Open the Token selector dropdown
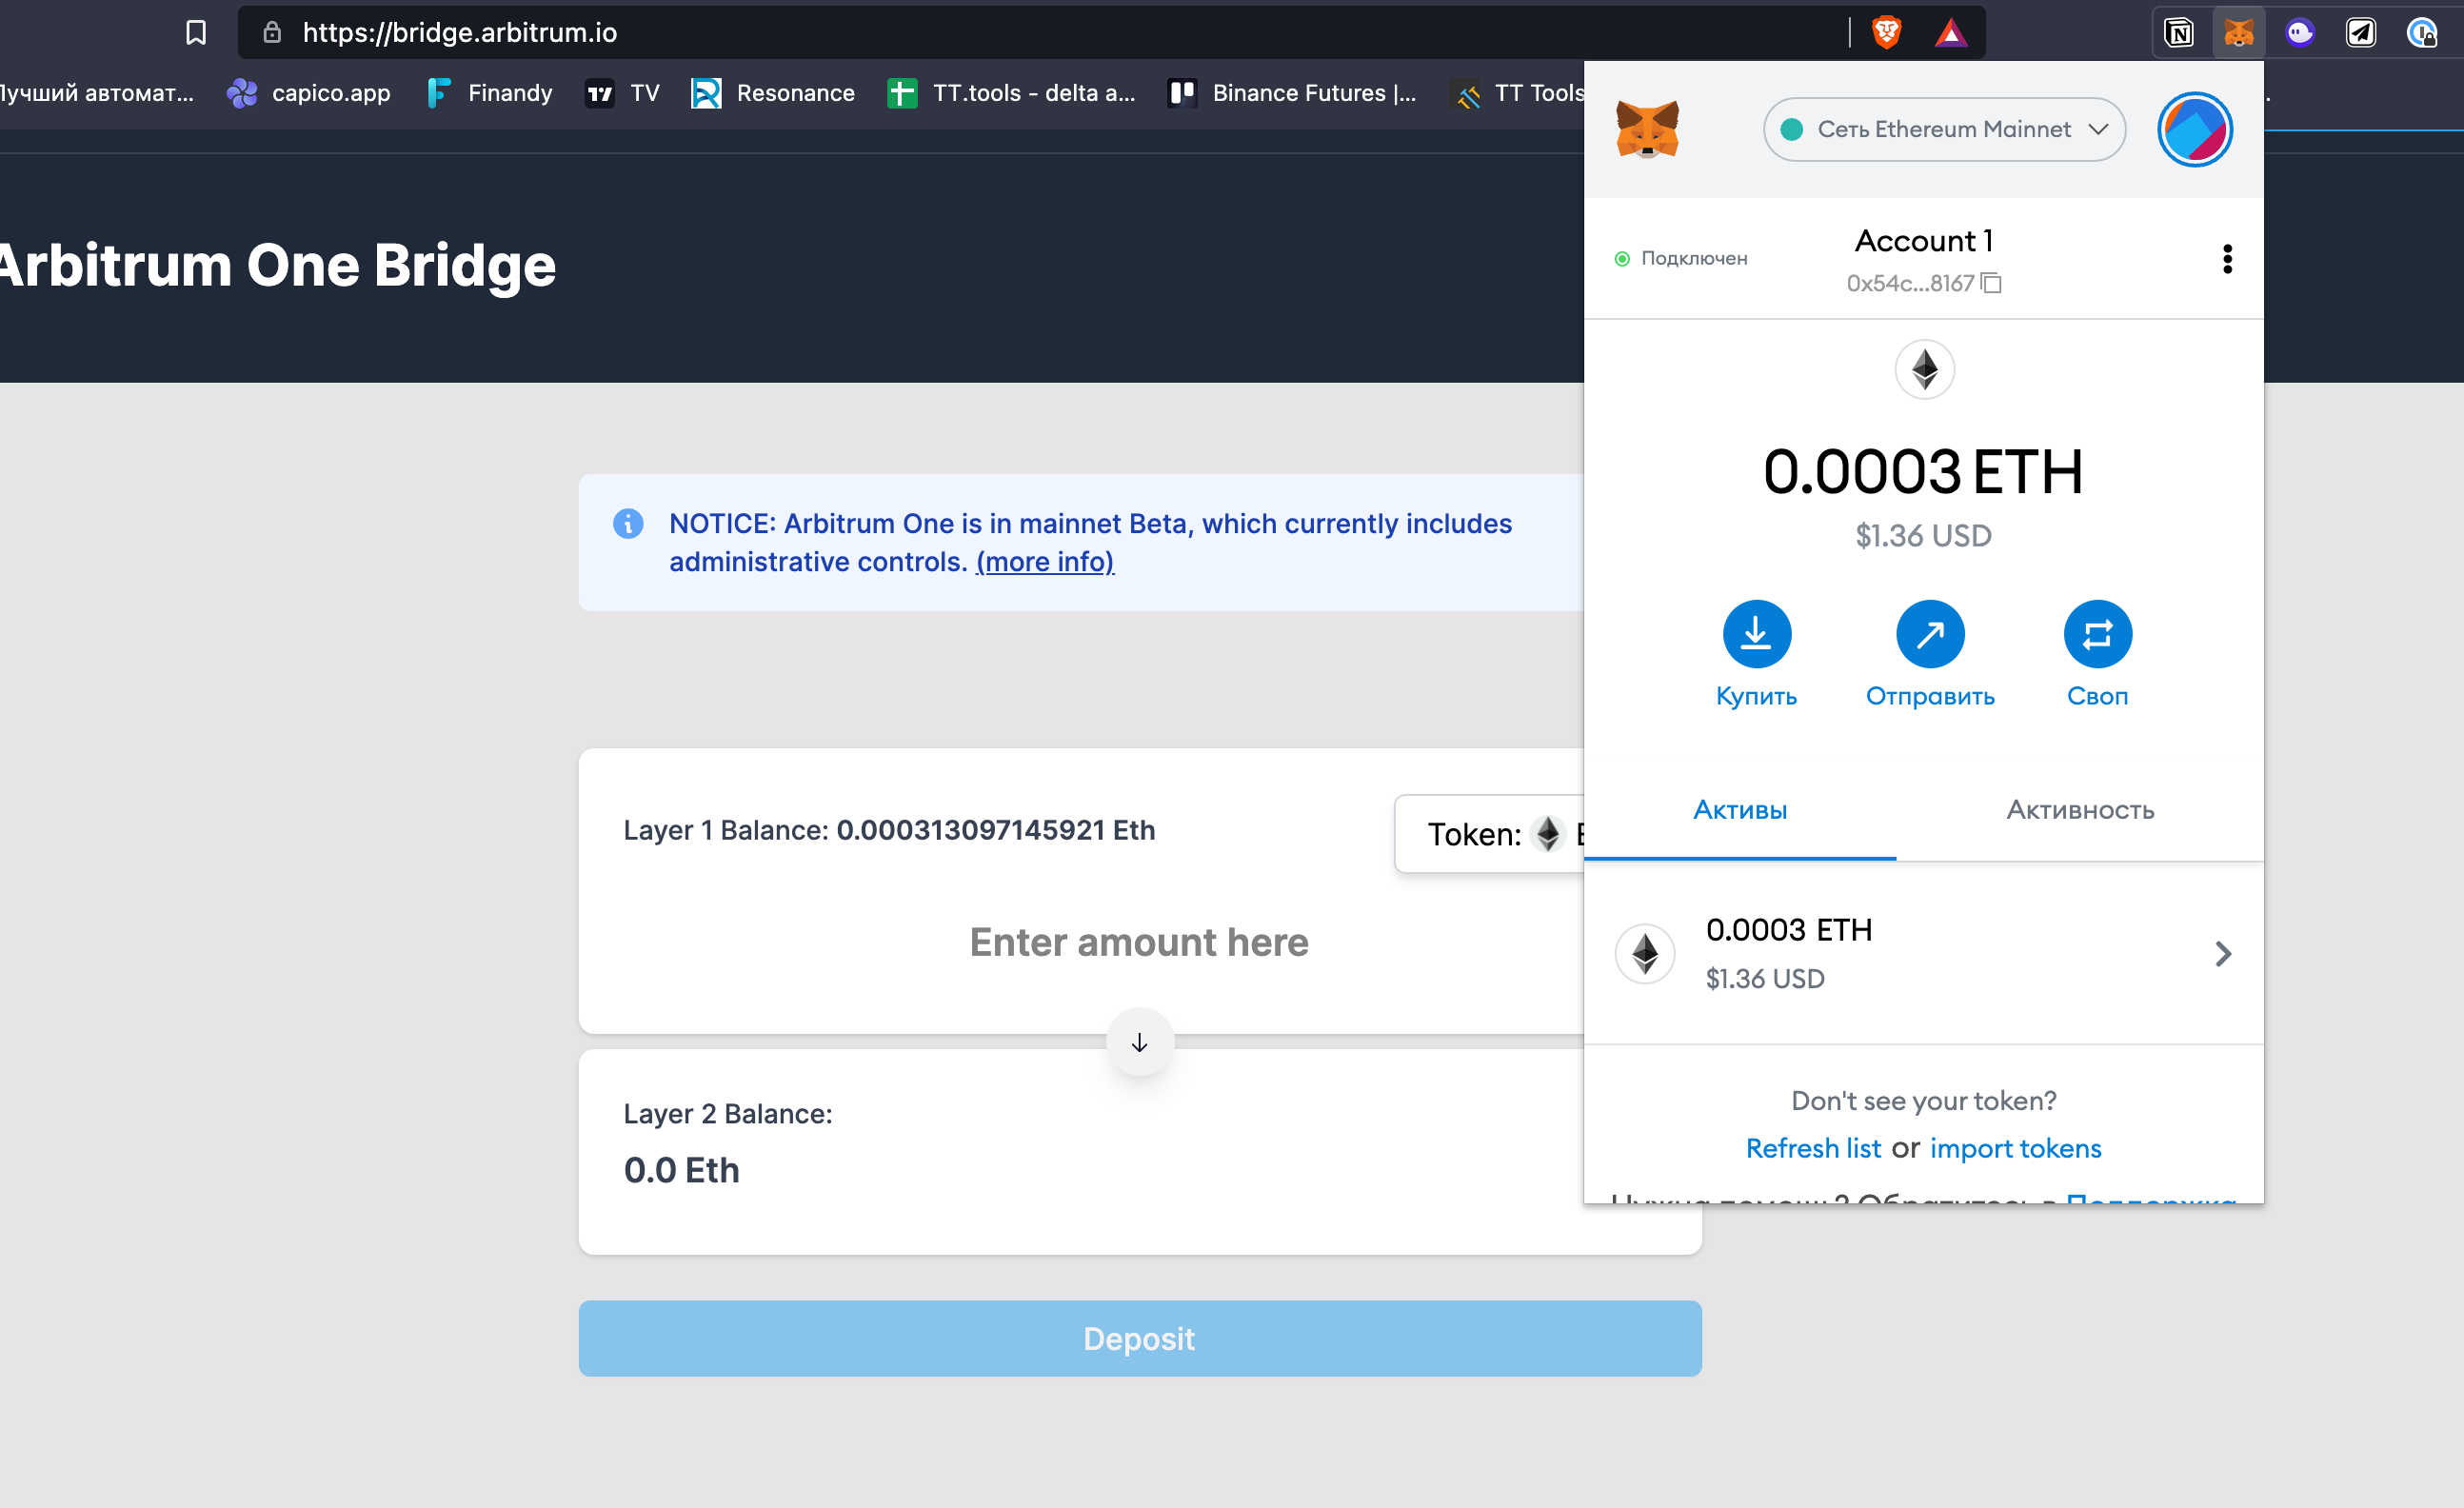 point(1490,834)
